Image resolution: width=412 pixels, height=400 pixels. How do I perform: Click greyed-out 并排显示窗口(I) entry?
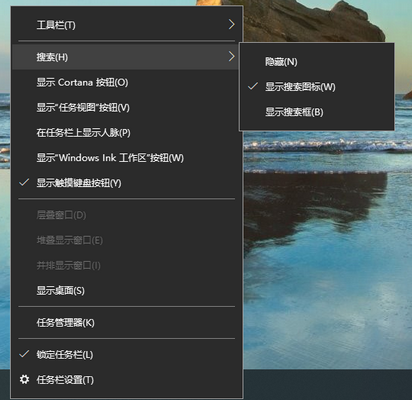127,265
